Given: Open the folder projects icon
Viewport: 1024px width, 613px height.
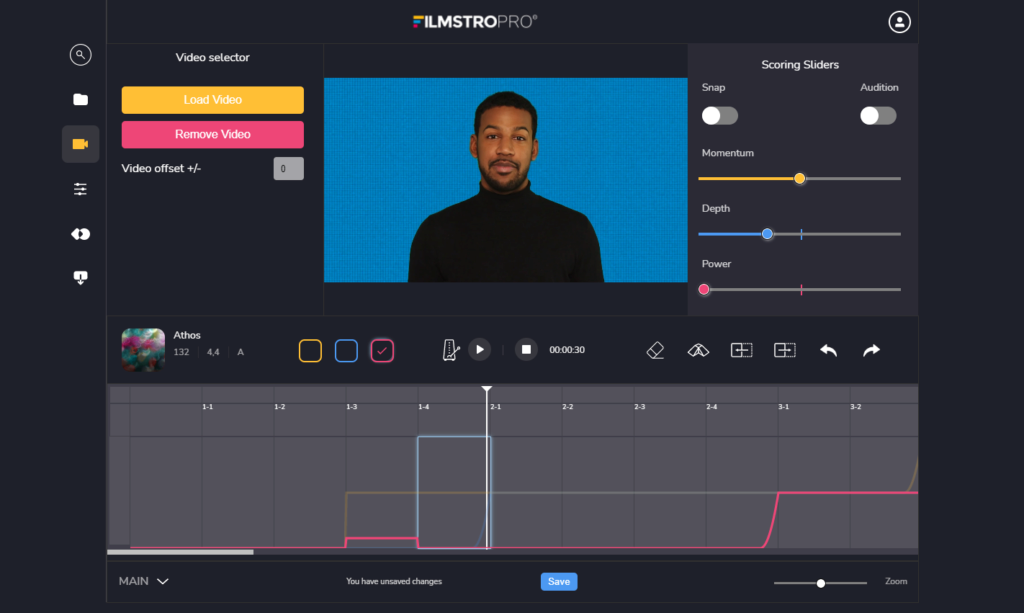Looking at the screenshot, I should click(80, 99).
